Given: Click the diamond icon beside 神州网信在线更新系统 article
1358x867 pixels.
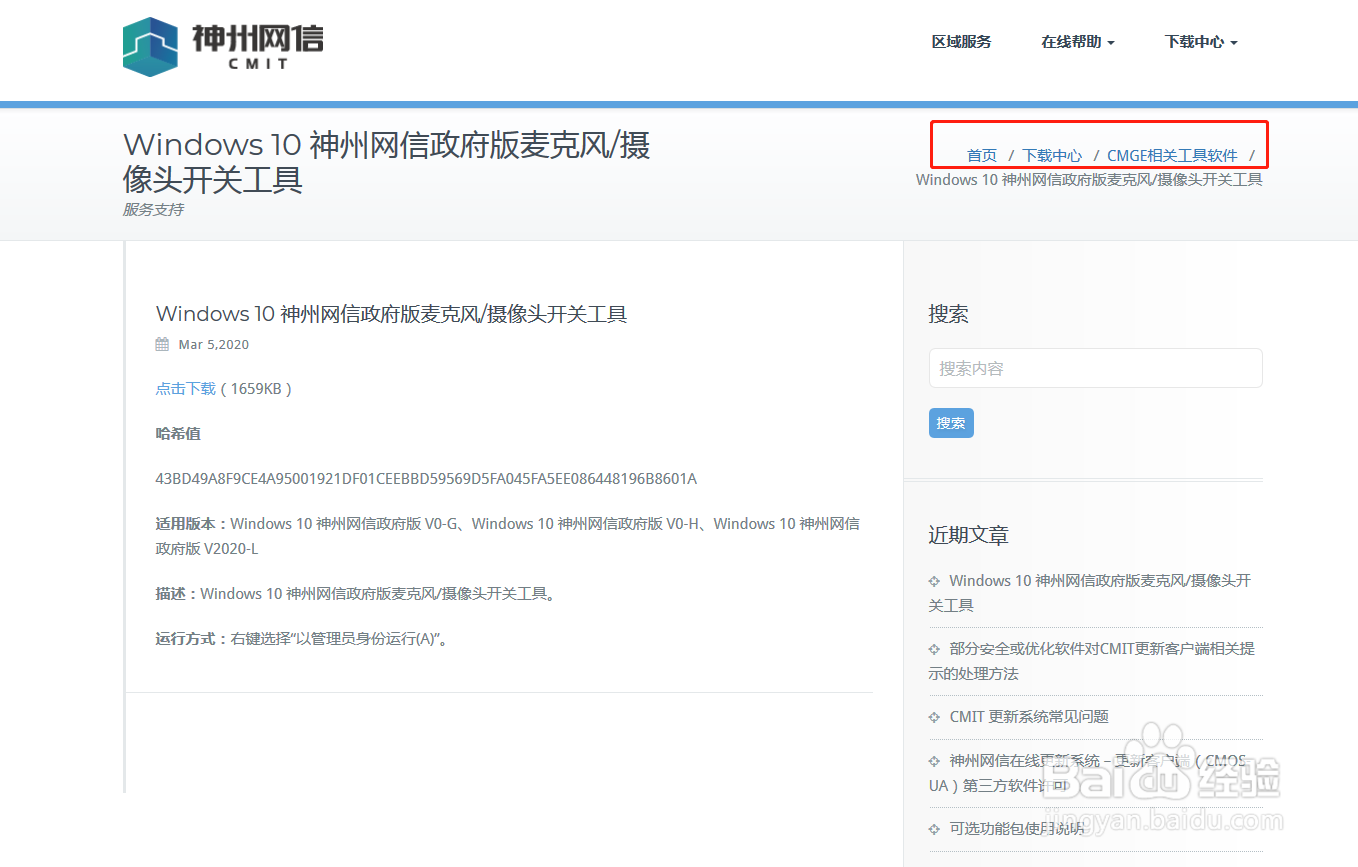Looking at the screenshot, I should point(936,761).
